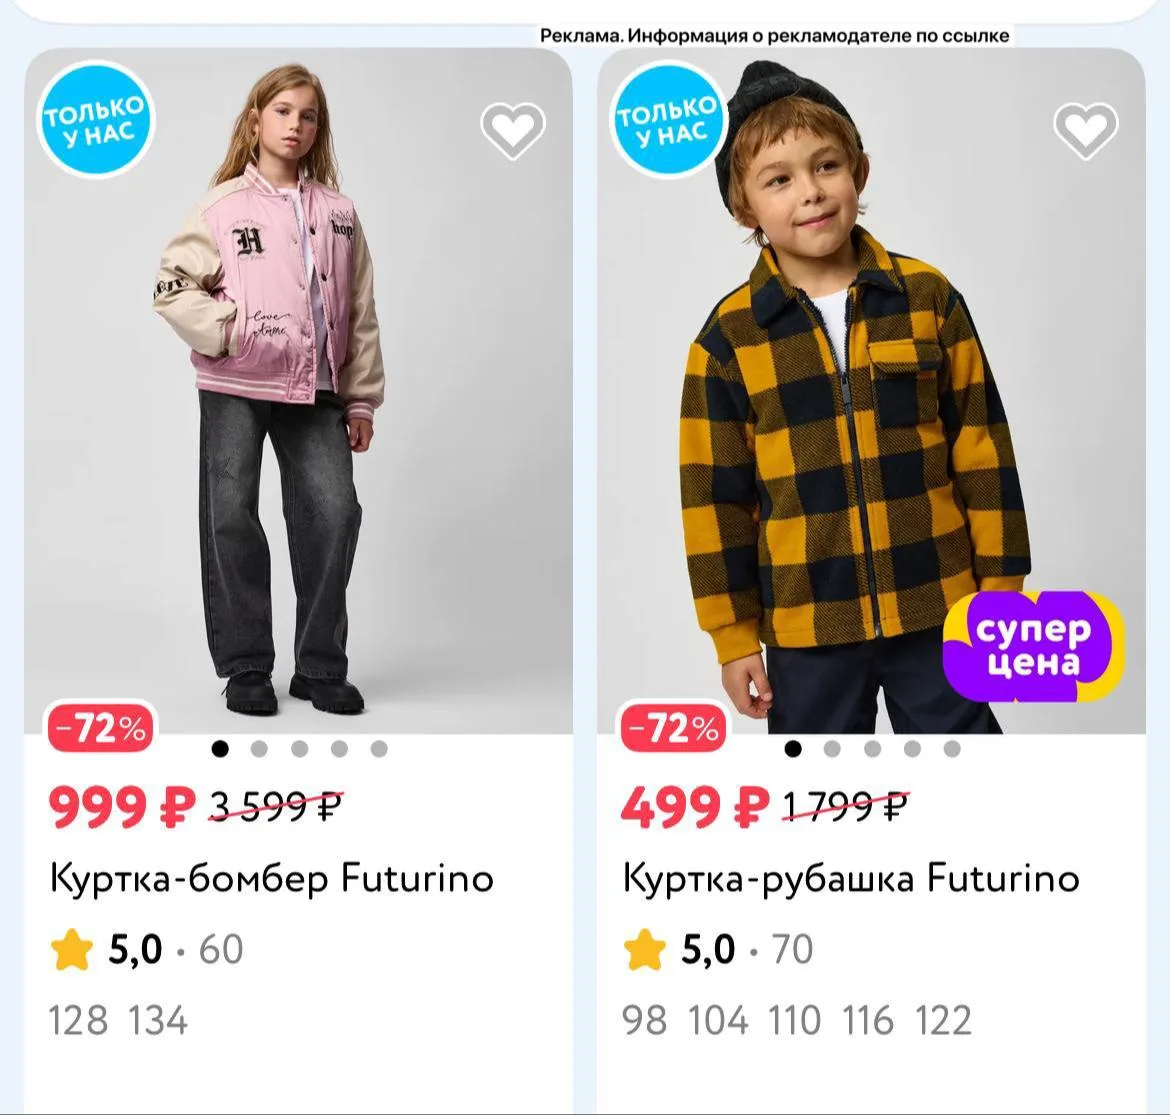The width and height of the screenshot is (1170, 1115).
Task: Click star rating icon for shirt-jacket
Action: pos(644,949)
